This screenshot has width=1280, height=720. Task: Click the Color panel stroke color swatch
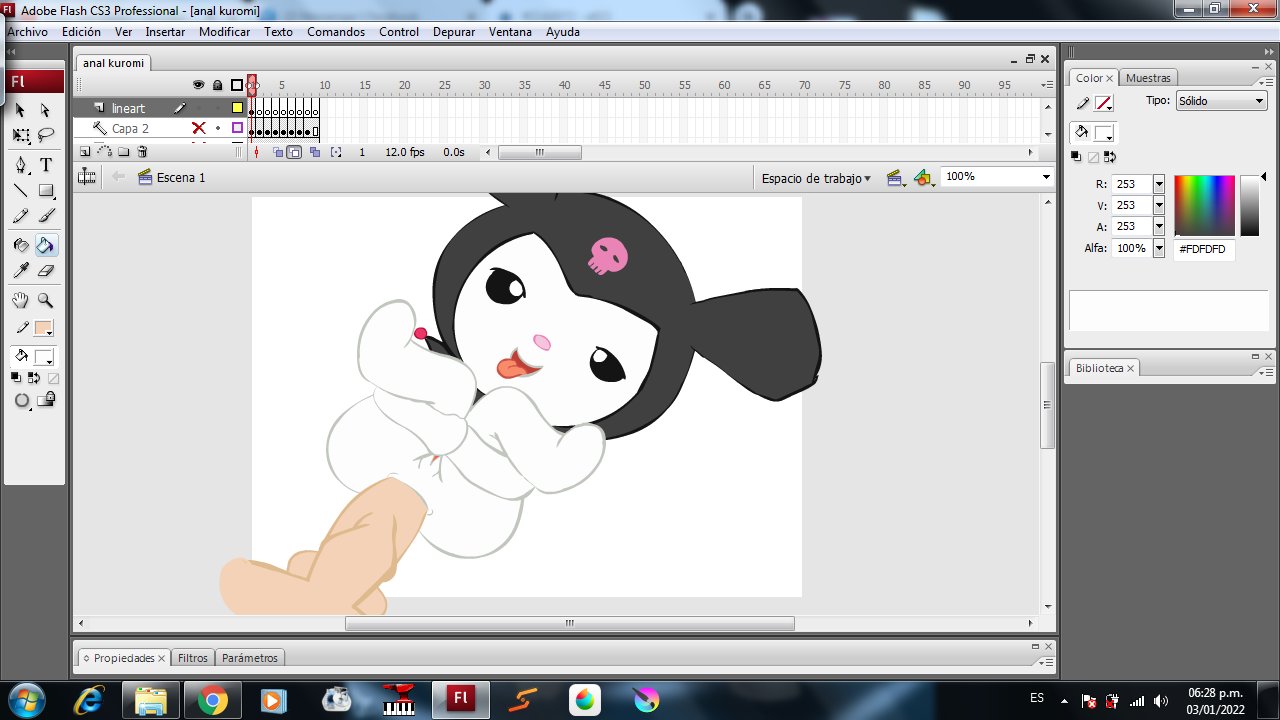(1104, 103)
